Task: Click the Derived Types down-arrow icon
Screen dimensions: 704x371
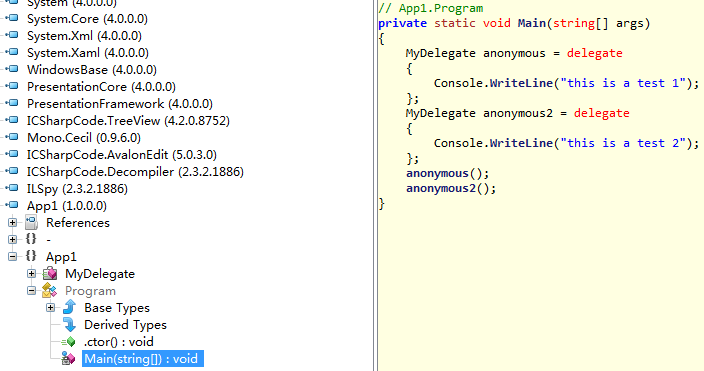Action: coord(70,324)
